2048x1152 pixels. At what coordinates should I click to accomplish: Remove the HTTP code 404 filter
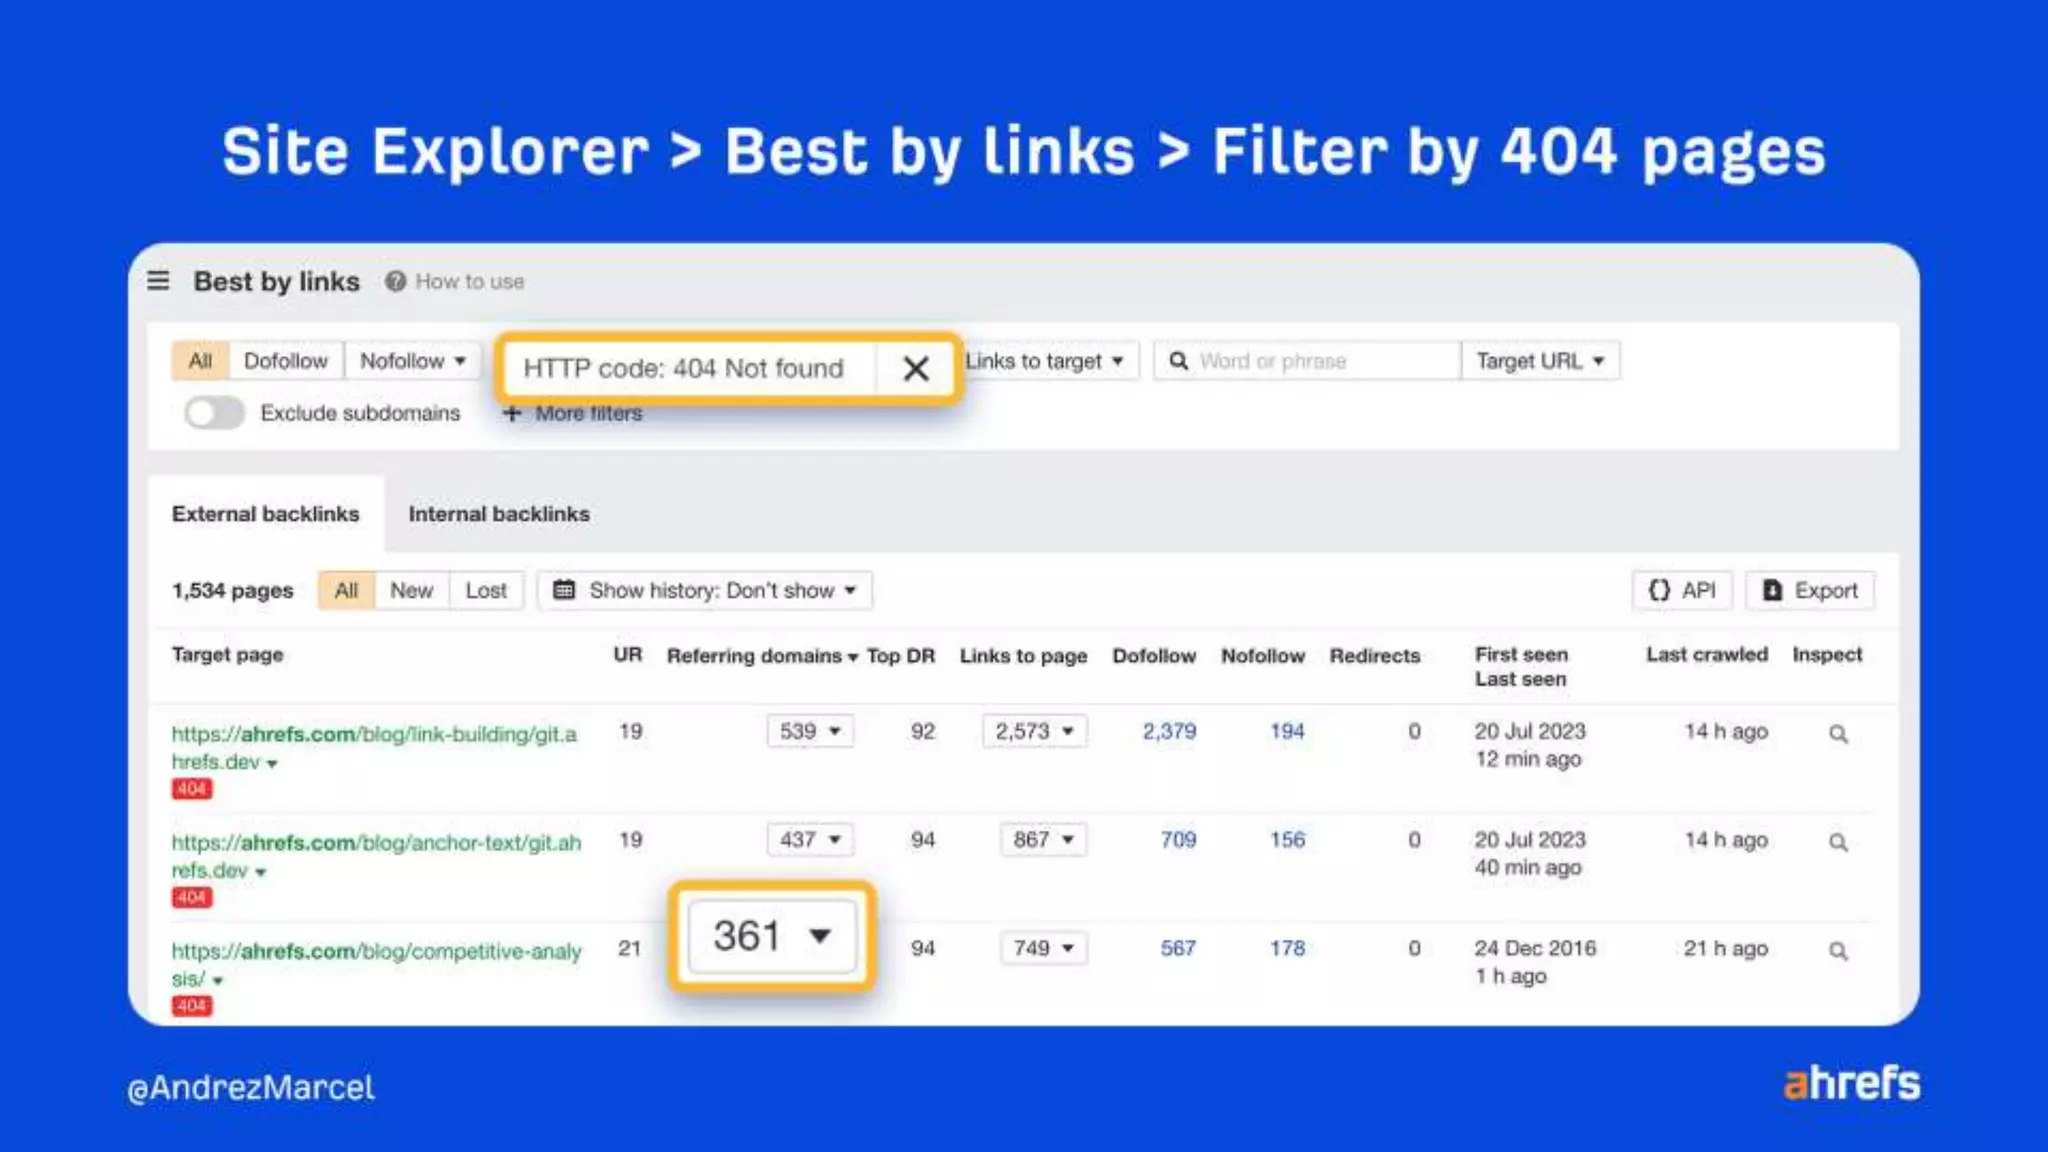[915, 368]
